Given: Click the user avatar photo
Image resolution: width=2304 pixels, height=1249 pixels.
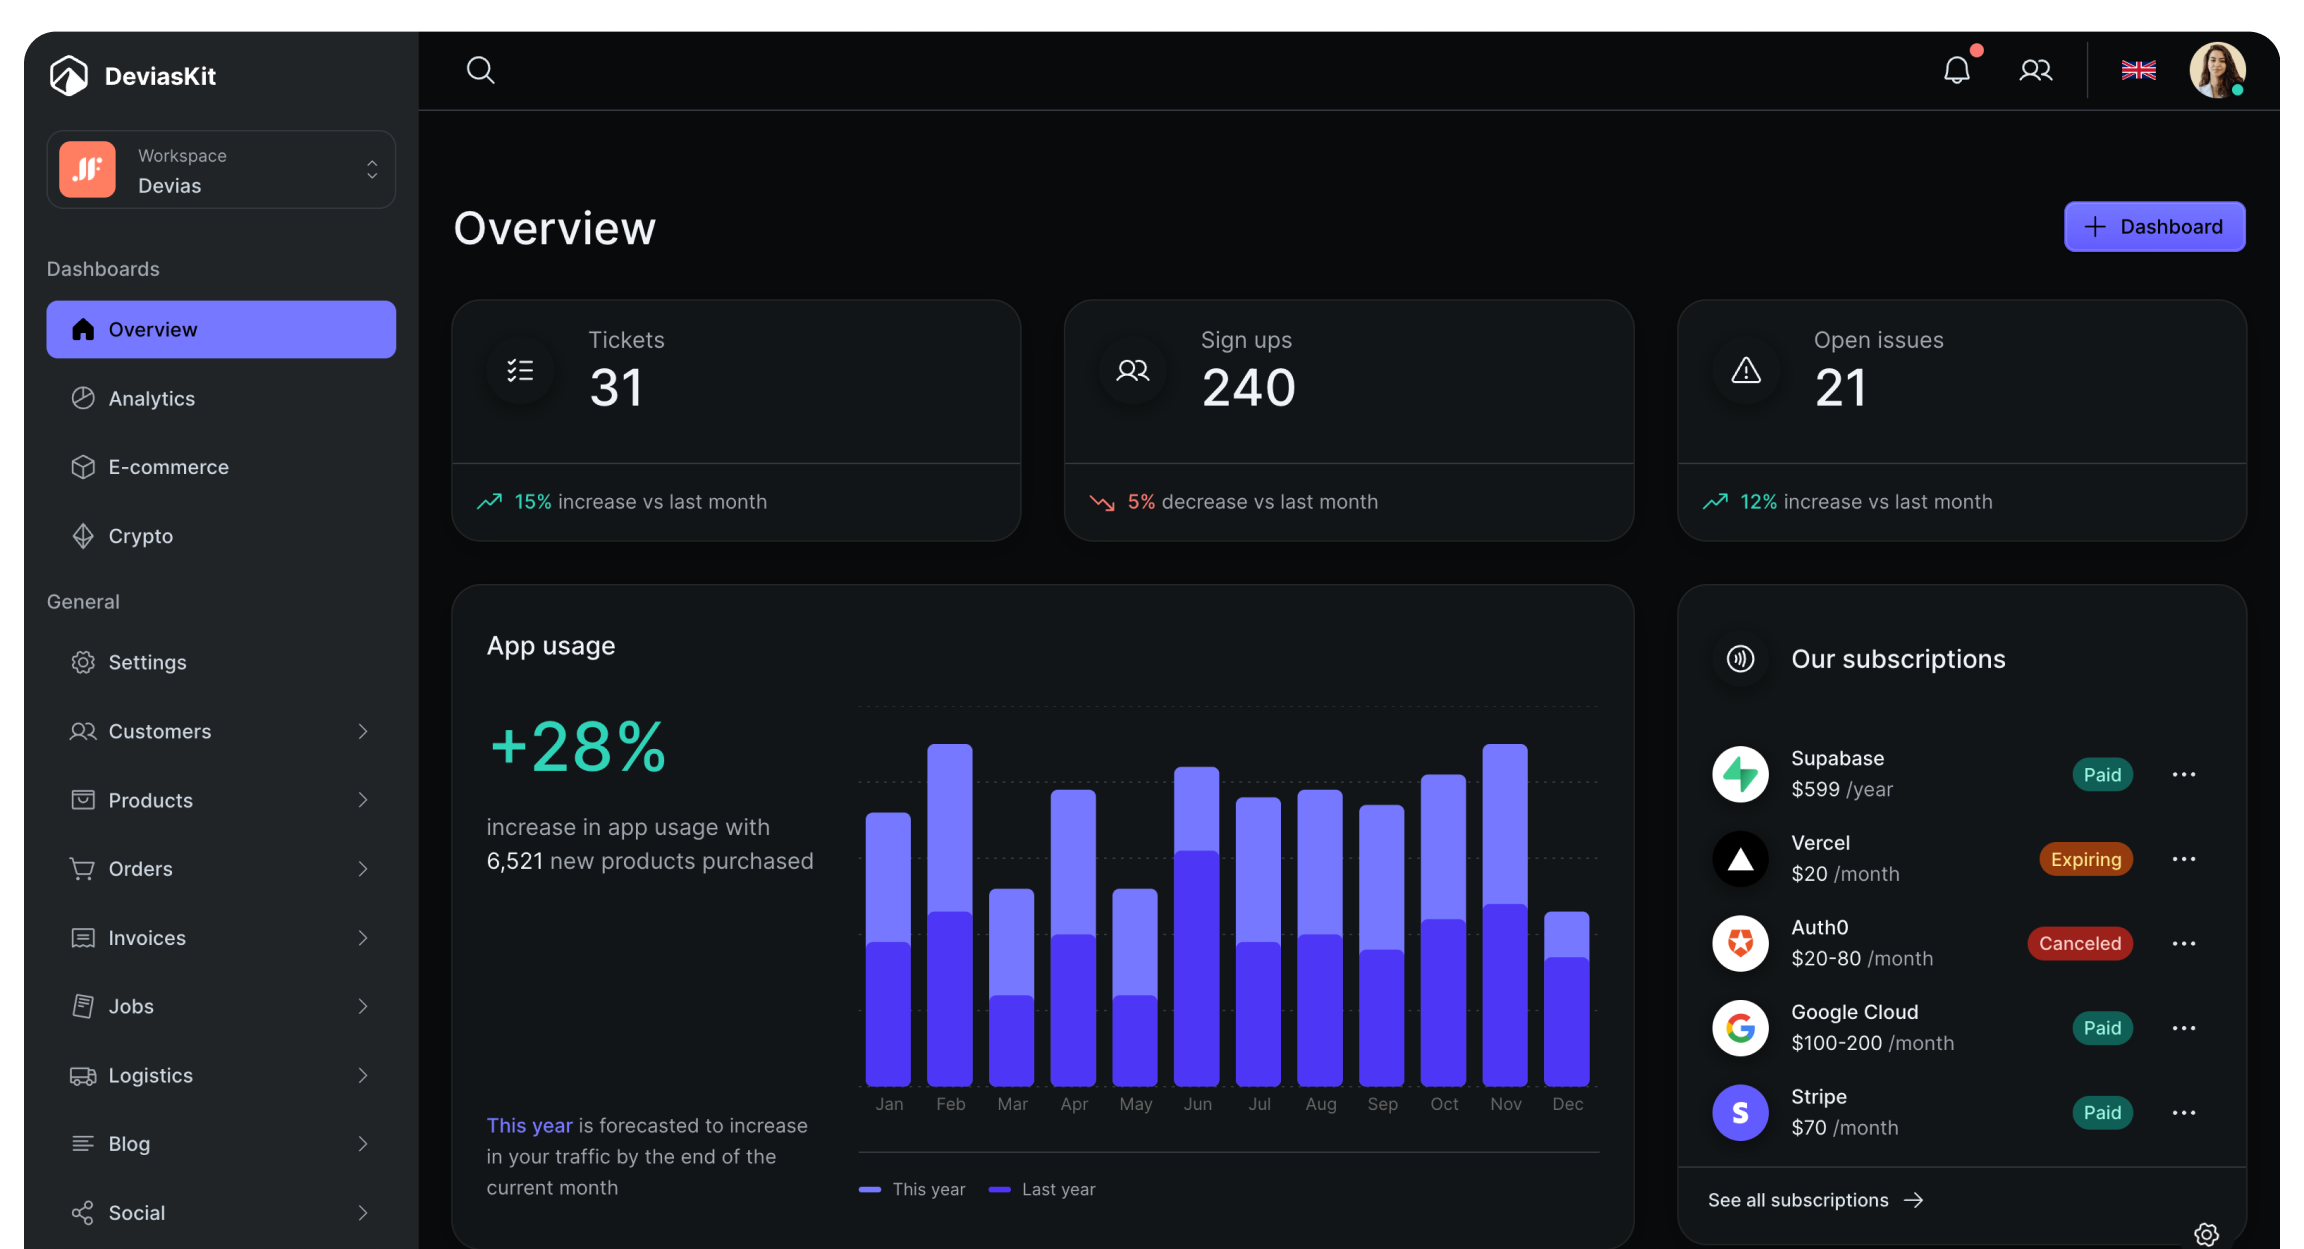Looking at the screenshot, I should click(x=2217, y=70).
